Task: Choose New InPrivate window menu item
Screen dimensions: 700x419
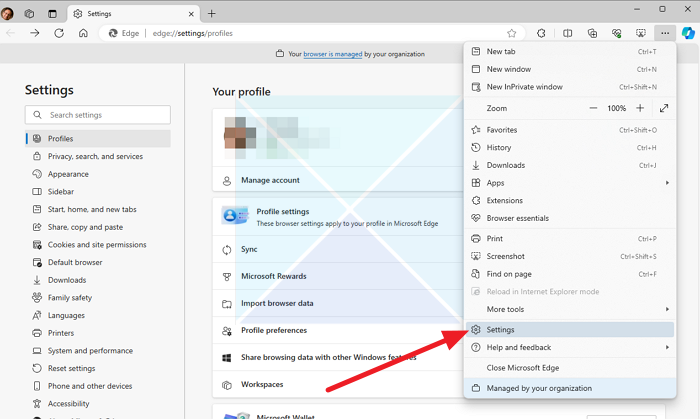Action: (x=570, y=87)
